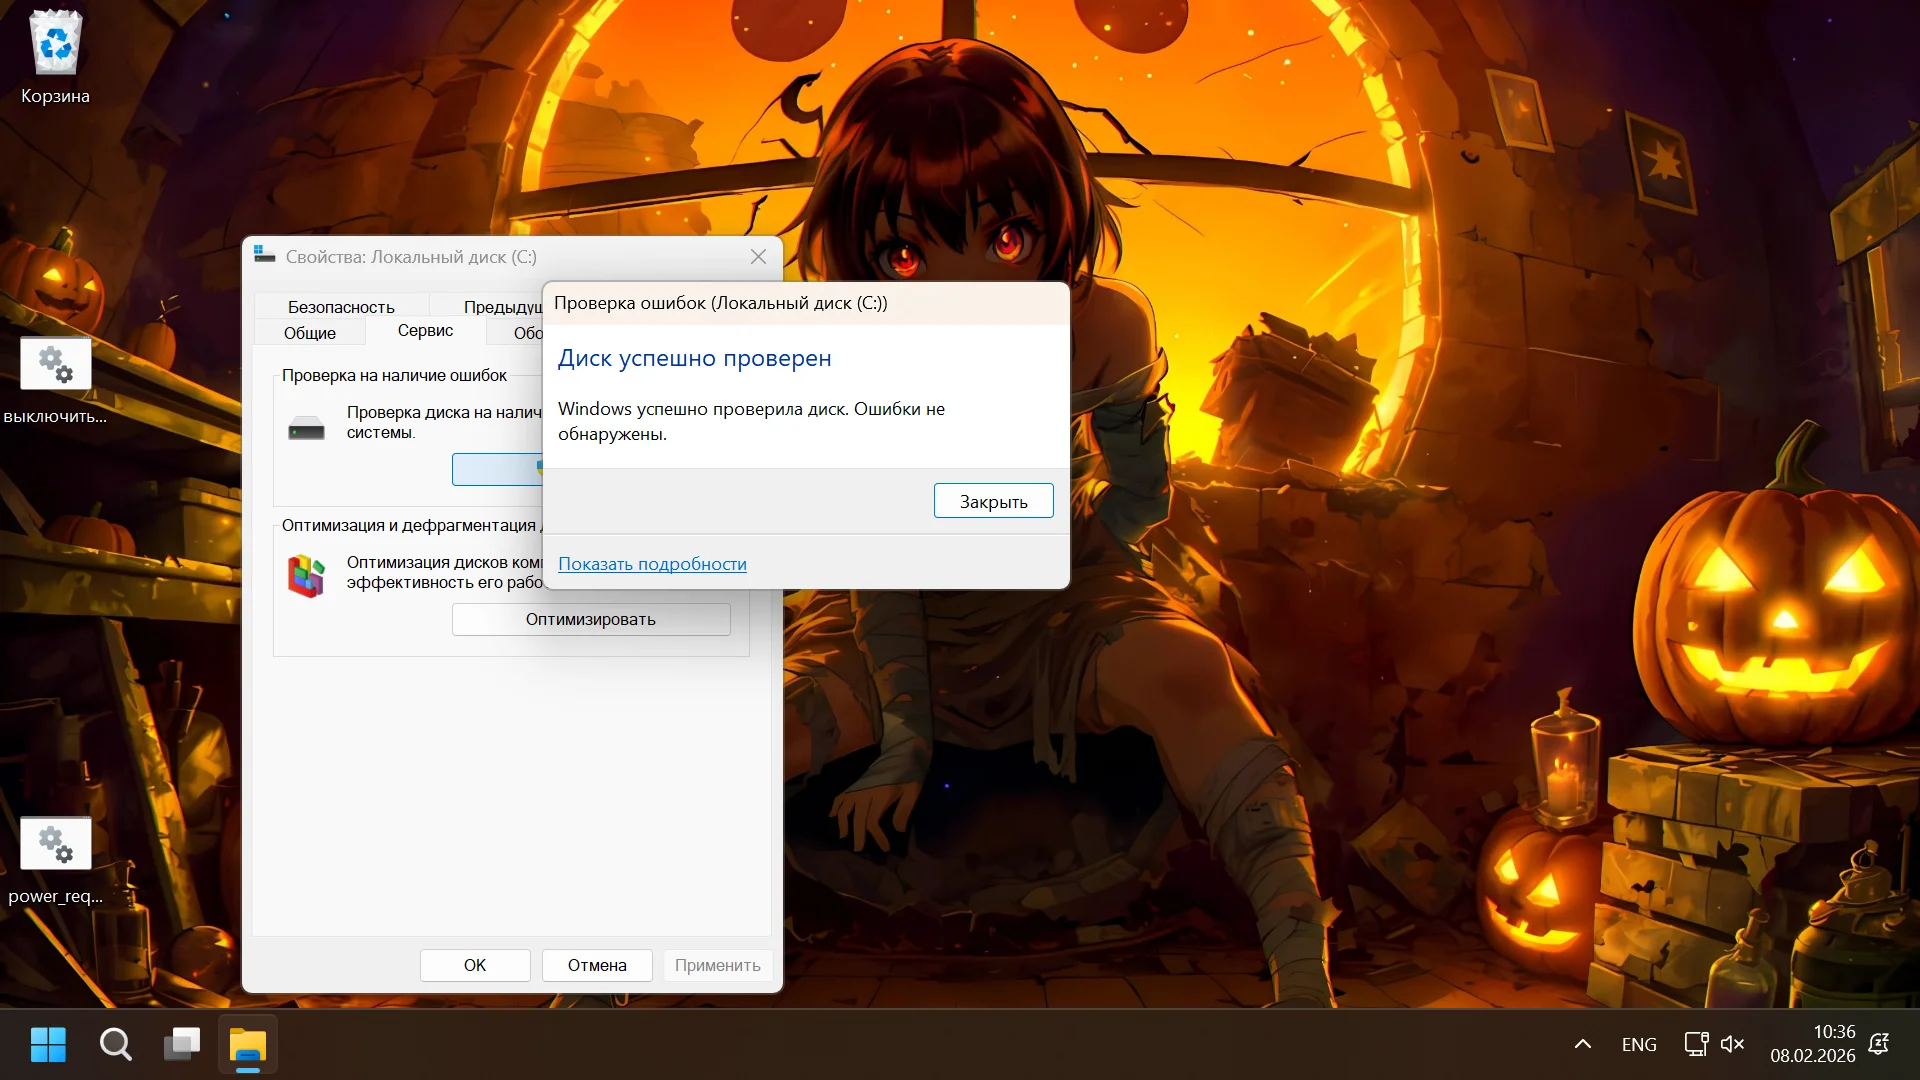
Task: Click the muted volume tray icon
Action: point(1732,1044)
